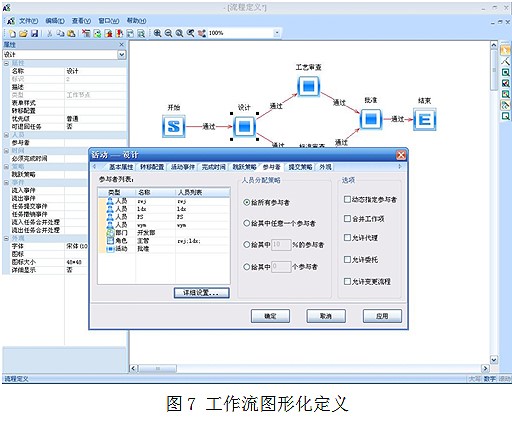This screenshot has width=512, height=421.
Task: Select the start node S icon
Action: coord(174,126)
